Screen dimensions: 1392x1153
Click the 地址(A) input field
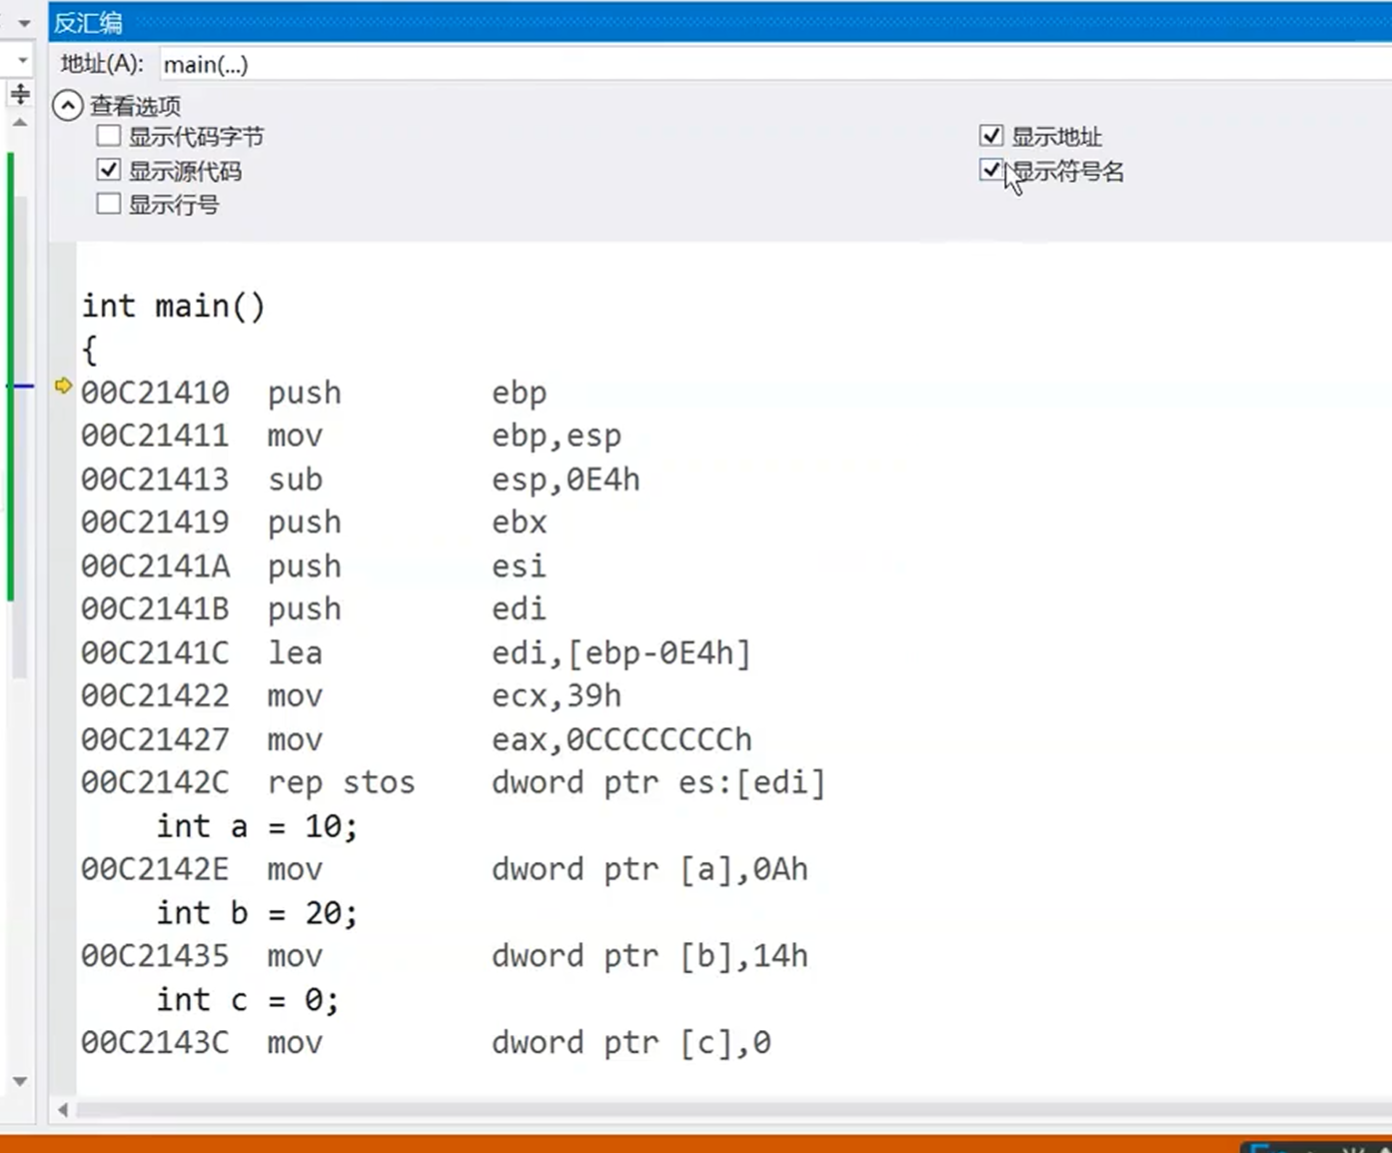click(x=775, y=64)
